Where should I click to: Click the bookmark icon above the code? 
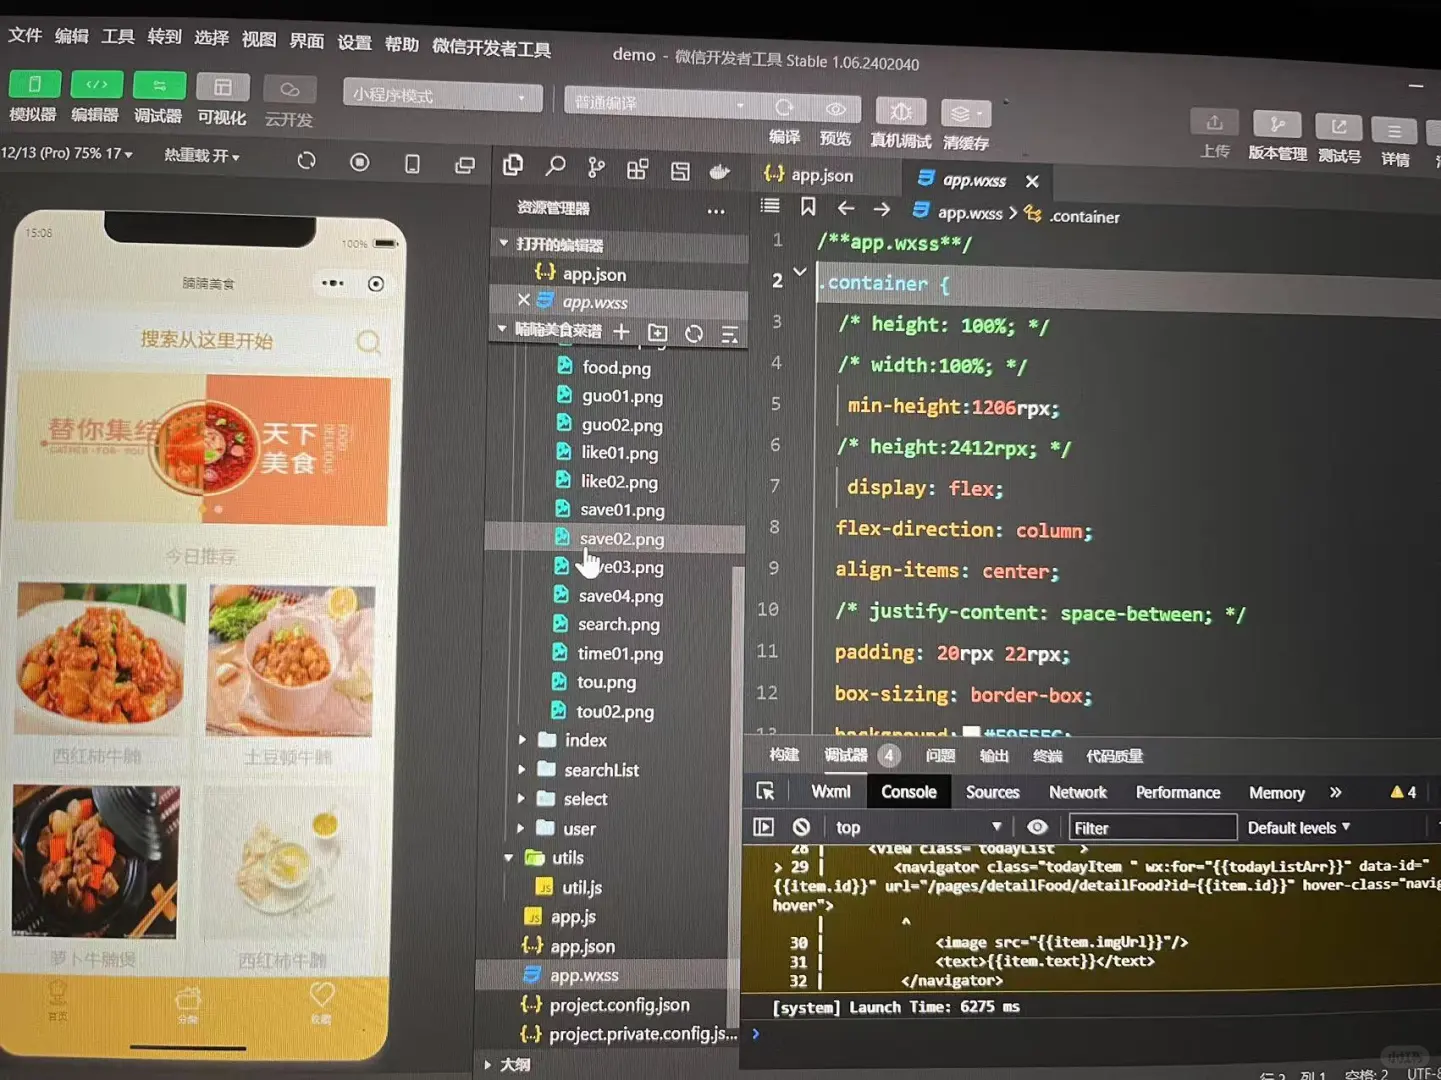pyautogui.click(x=808, y=206)
